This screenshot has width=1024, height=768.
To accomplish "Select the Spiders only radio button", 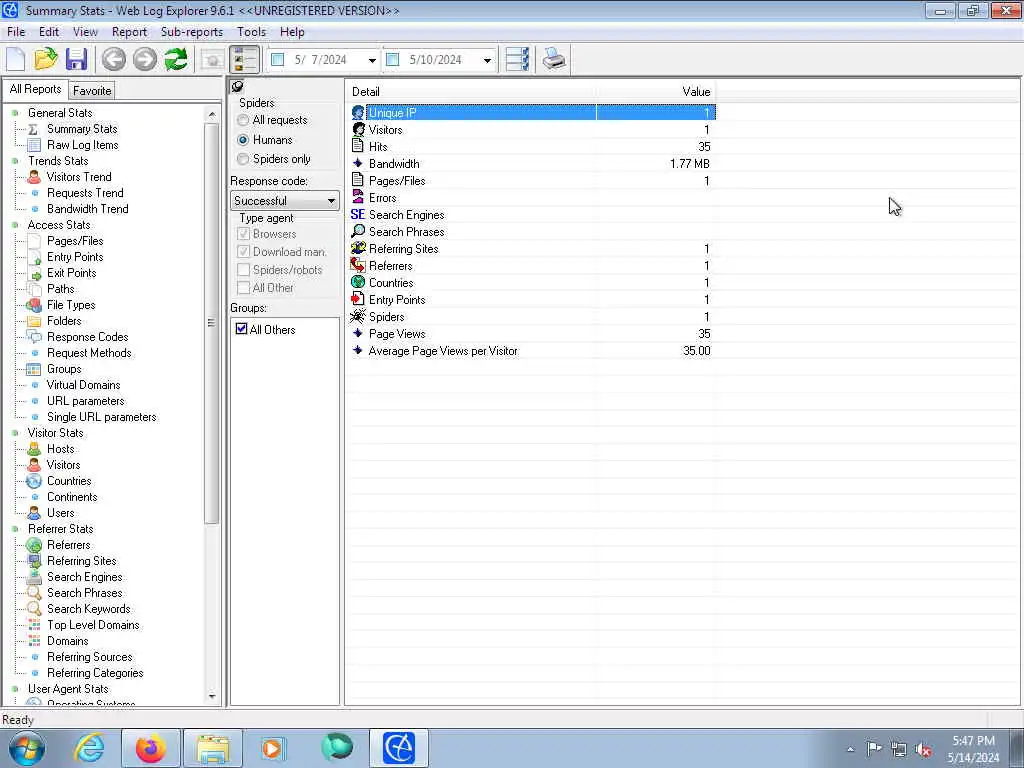I will pyautogui.click(x=243, y=159).
